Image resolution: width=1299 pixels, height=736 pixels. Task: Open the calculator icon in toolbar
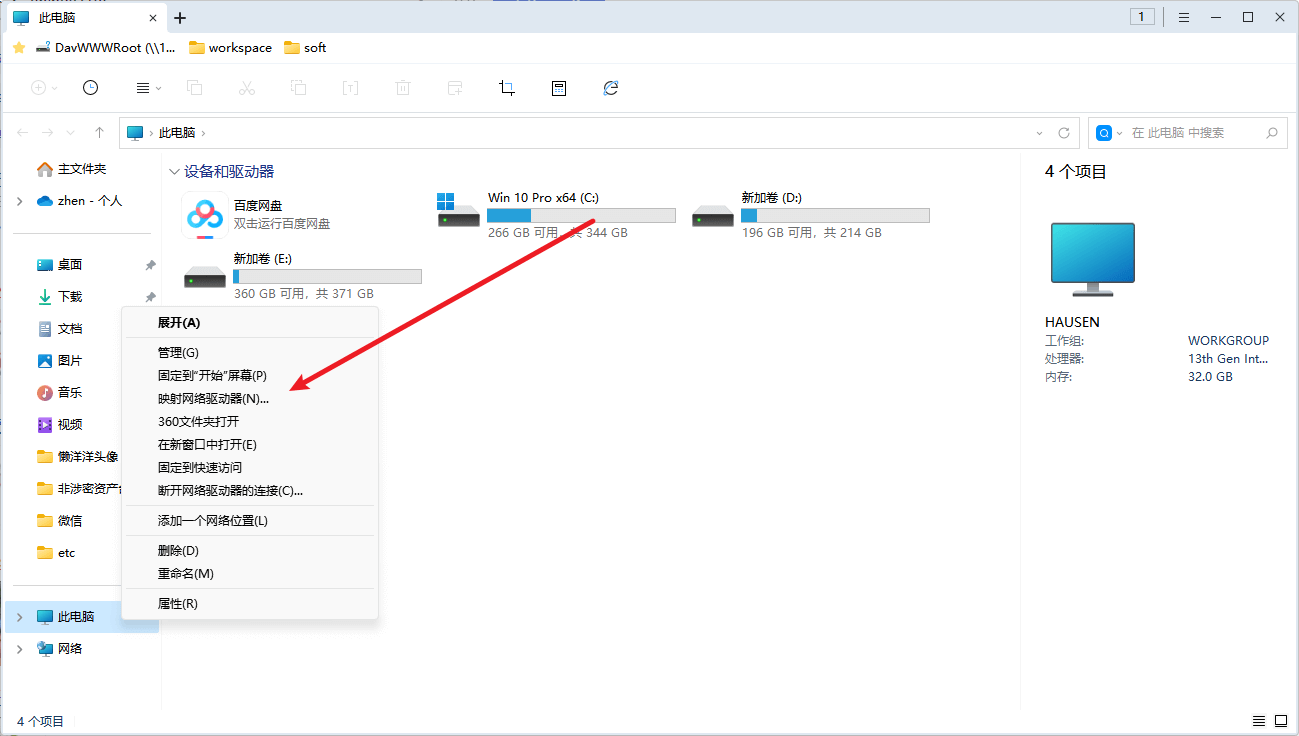pyautogui.click(x=559, y=88)
